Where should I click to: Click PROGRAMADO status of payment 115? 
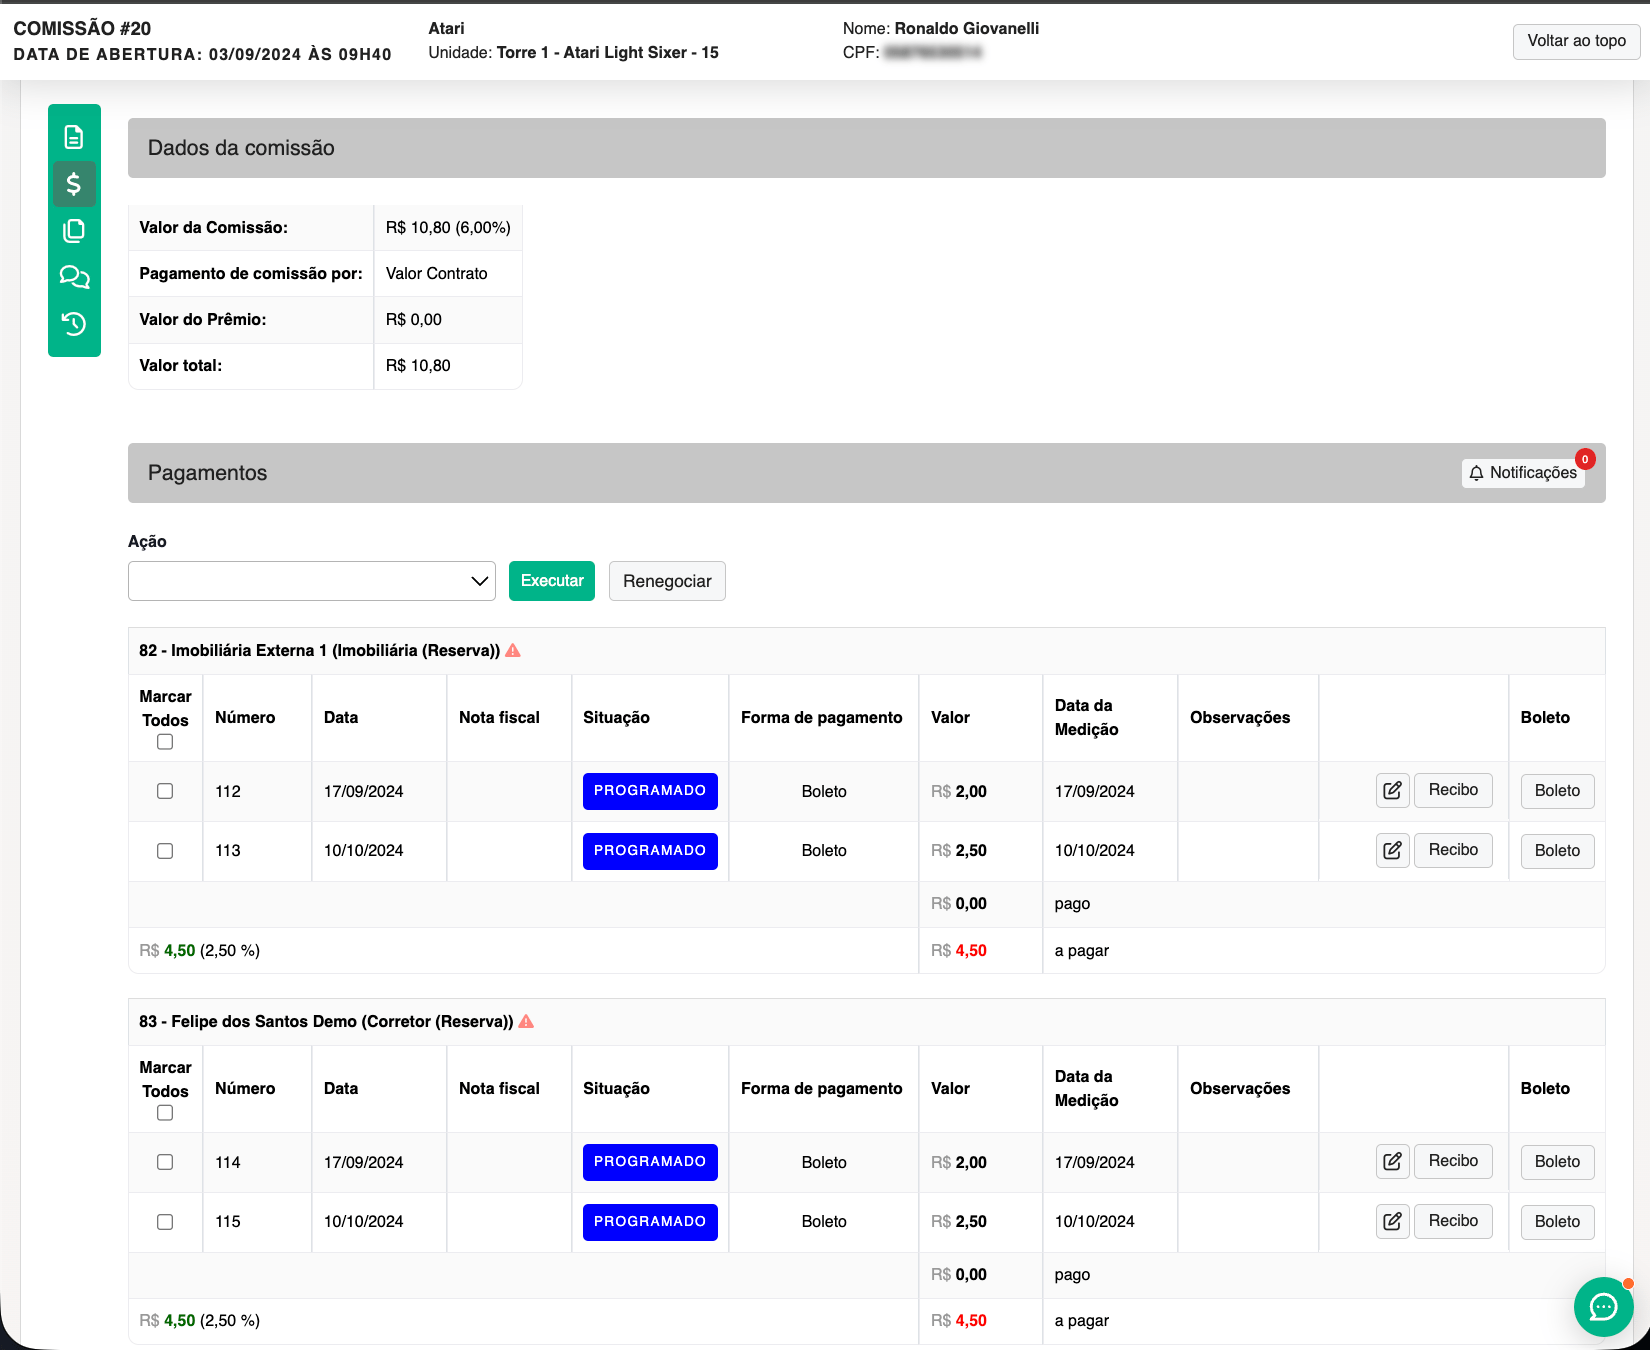point(650,1222)
